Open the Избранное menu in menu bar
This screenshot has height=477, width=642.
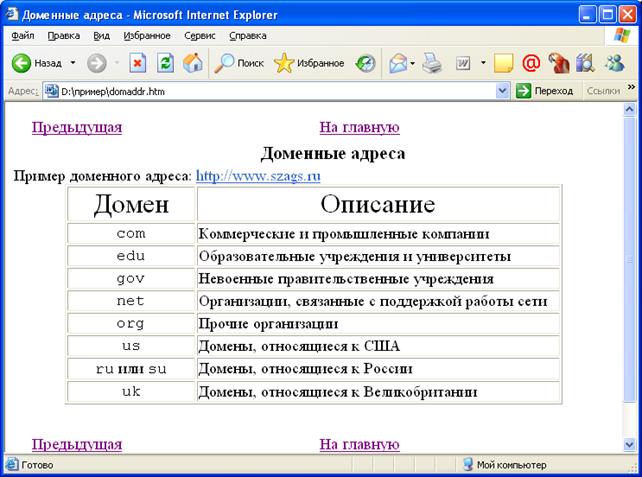[147, 35]
